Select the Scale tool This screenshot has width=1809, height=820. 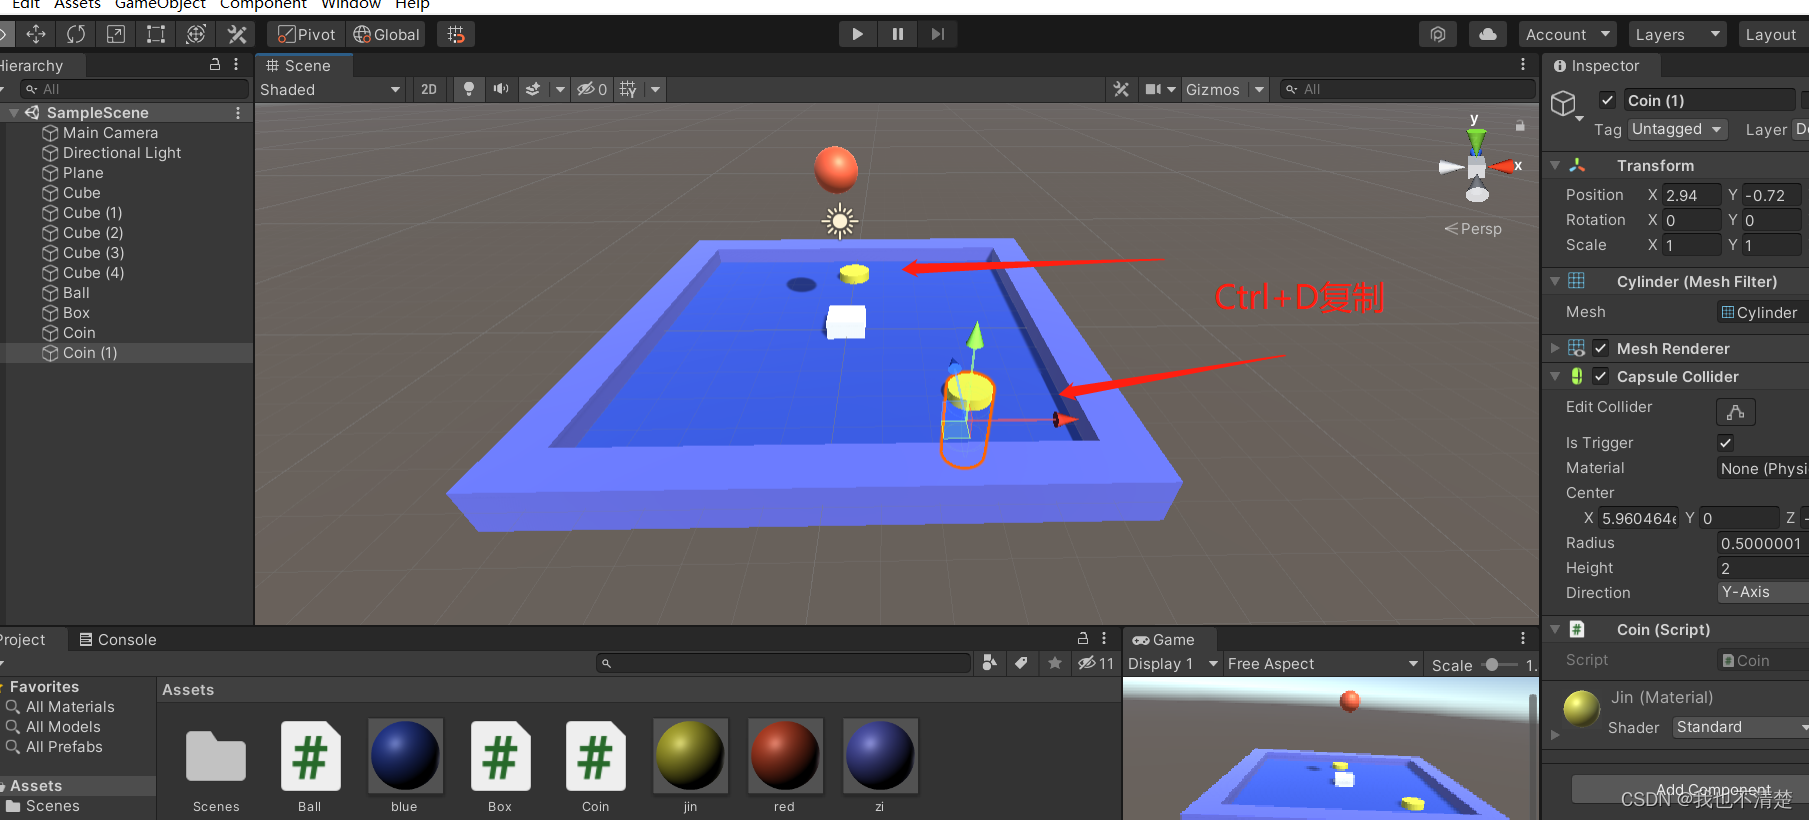pyautogui.click(x=116, y=34)
